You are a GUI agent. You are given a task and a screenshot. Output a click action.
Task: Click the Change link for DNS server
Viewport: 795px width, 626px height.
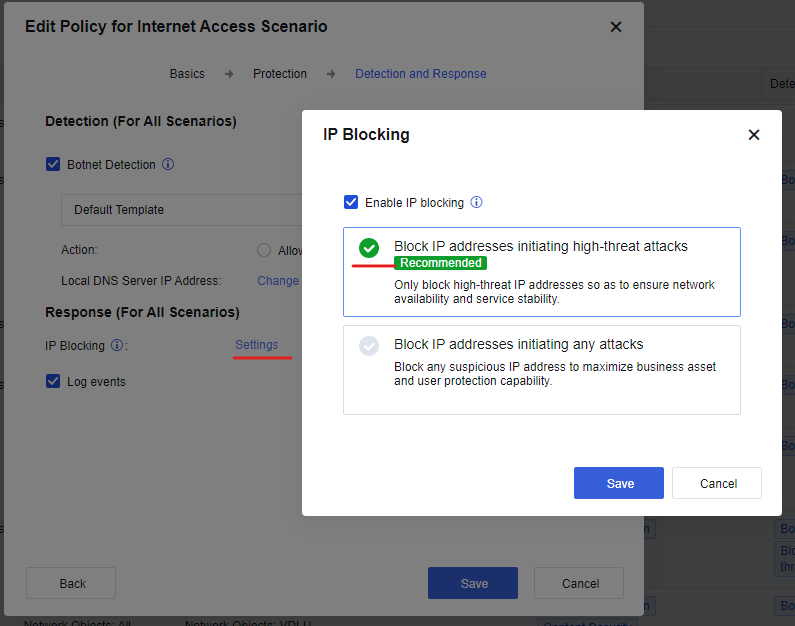[278, 280]
